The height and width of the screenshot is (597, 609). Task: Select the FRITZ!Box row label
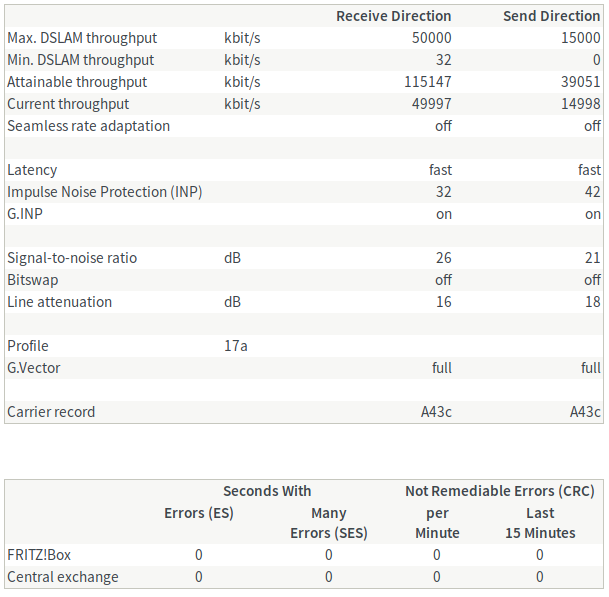tap(39, 555)
